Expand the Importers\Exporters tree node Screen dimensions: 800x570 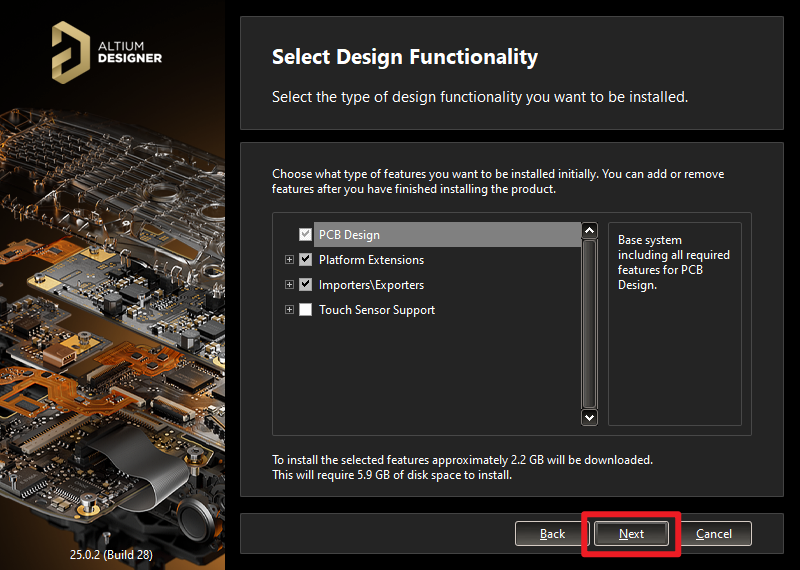[x=289, y=285]
